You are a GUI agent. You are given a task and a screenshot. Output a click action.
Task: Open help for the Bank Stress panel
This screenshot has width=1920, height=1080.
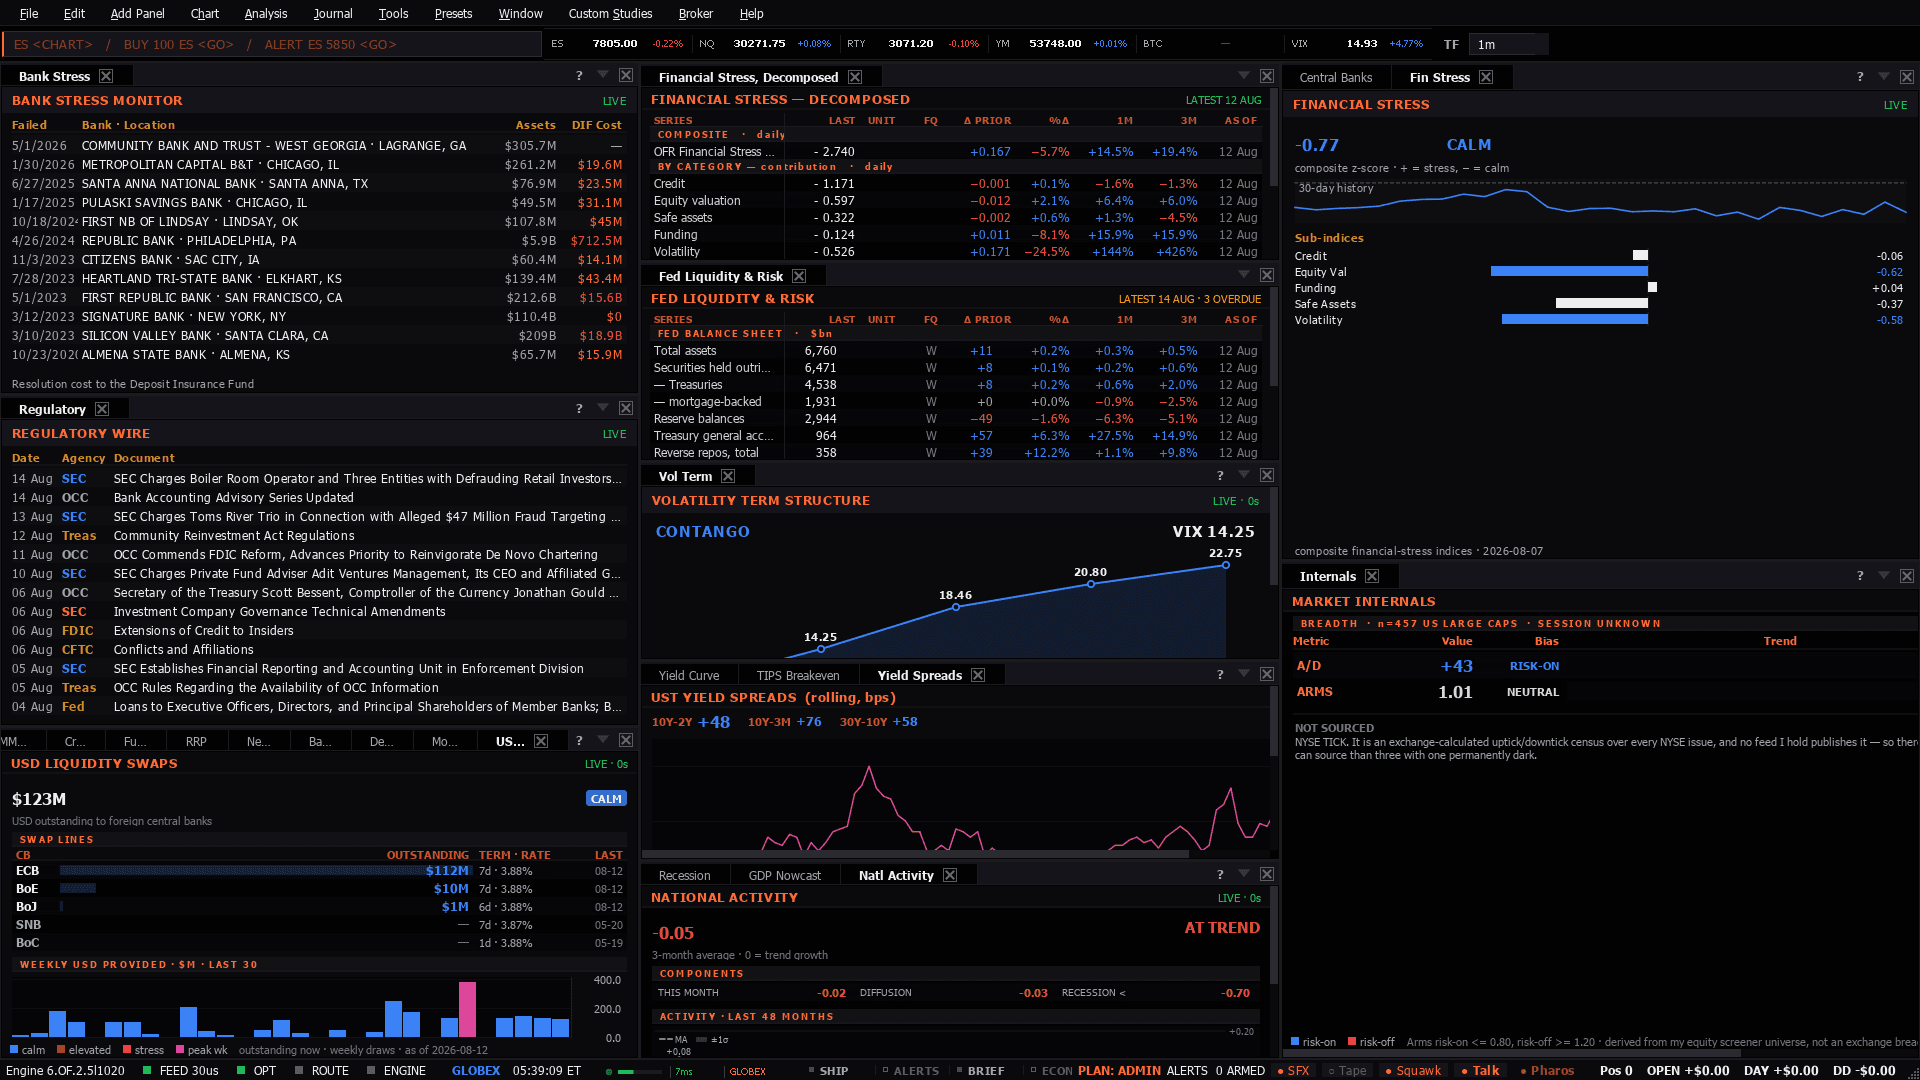(x=579, y=76)
